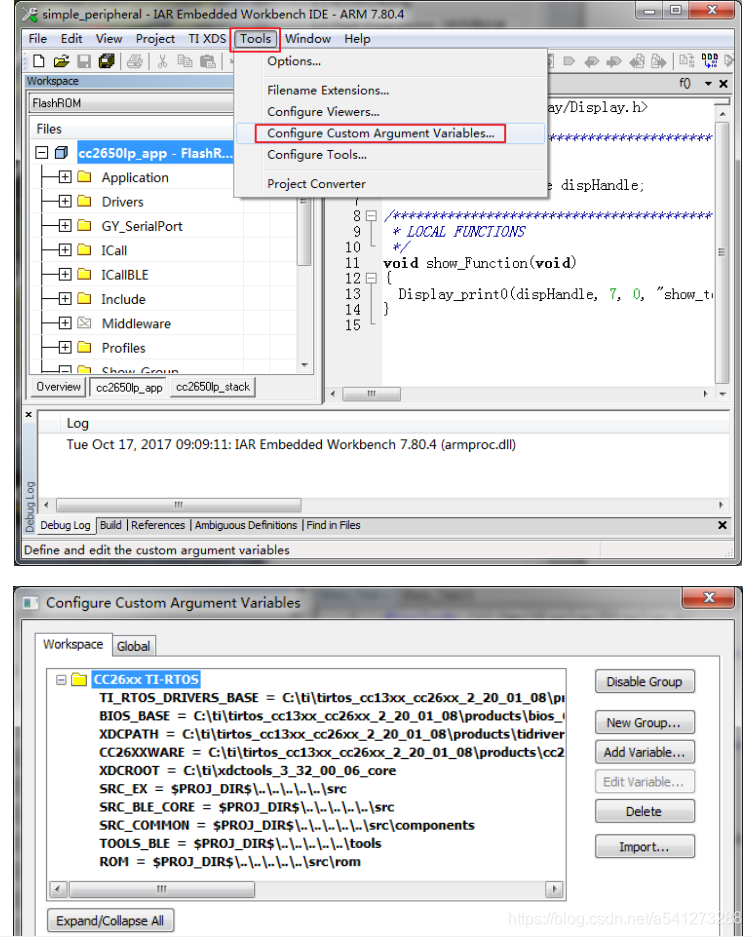Collapse the code fold at line 12
The height and width of the screenshot is (937, 752).
click(x=371, y=278)
